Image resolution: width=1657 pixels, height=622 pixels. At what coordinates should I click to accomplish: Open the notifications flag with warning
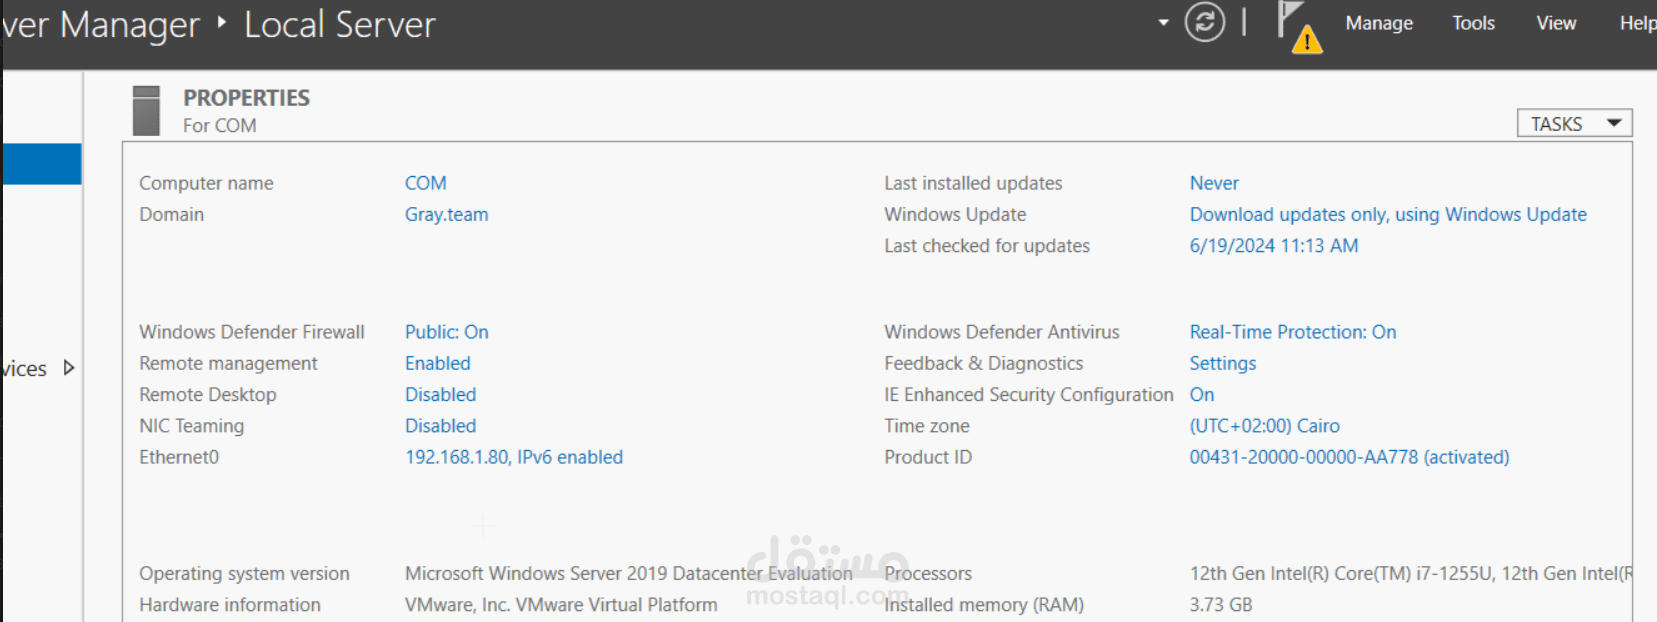tap(1299, 27)
